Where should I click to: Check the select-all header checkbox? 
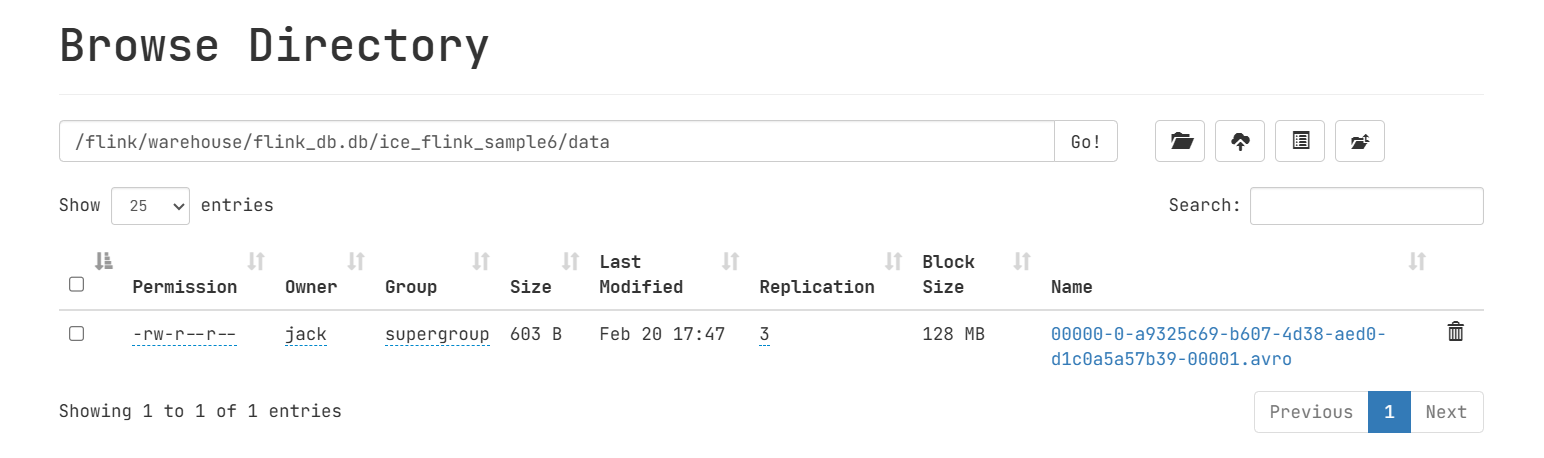click(76, 284)
